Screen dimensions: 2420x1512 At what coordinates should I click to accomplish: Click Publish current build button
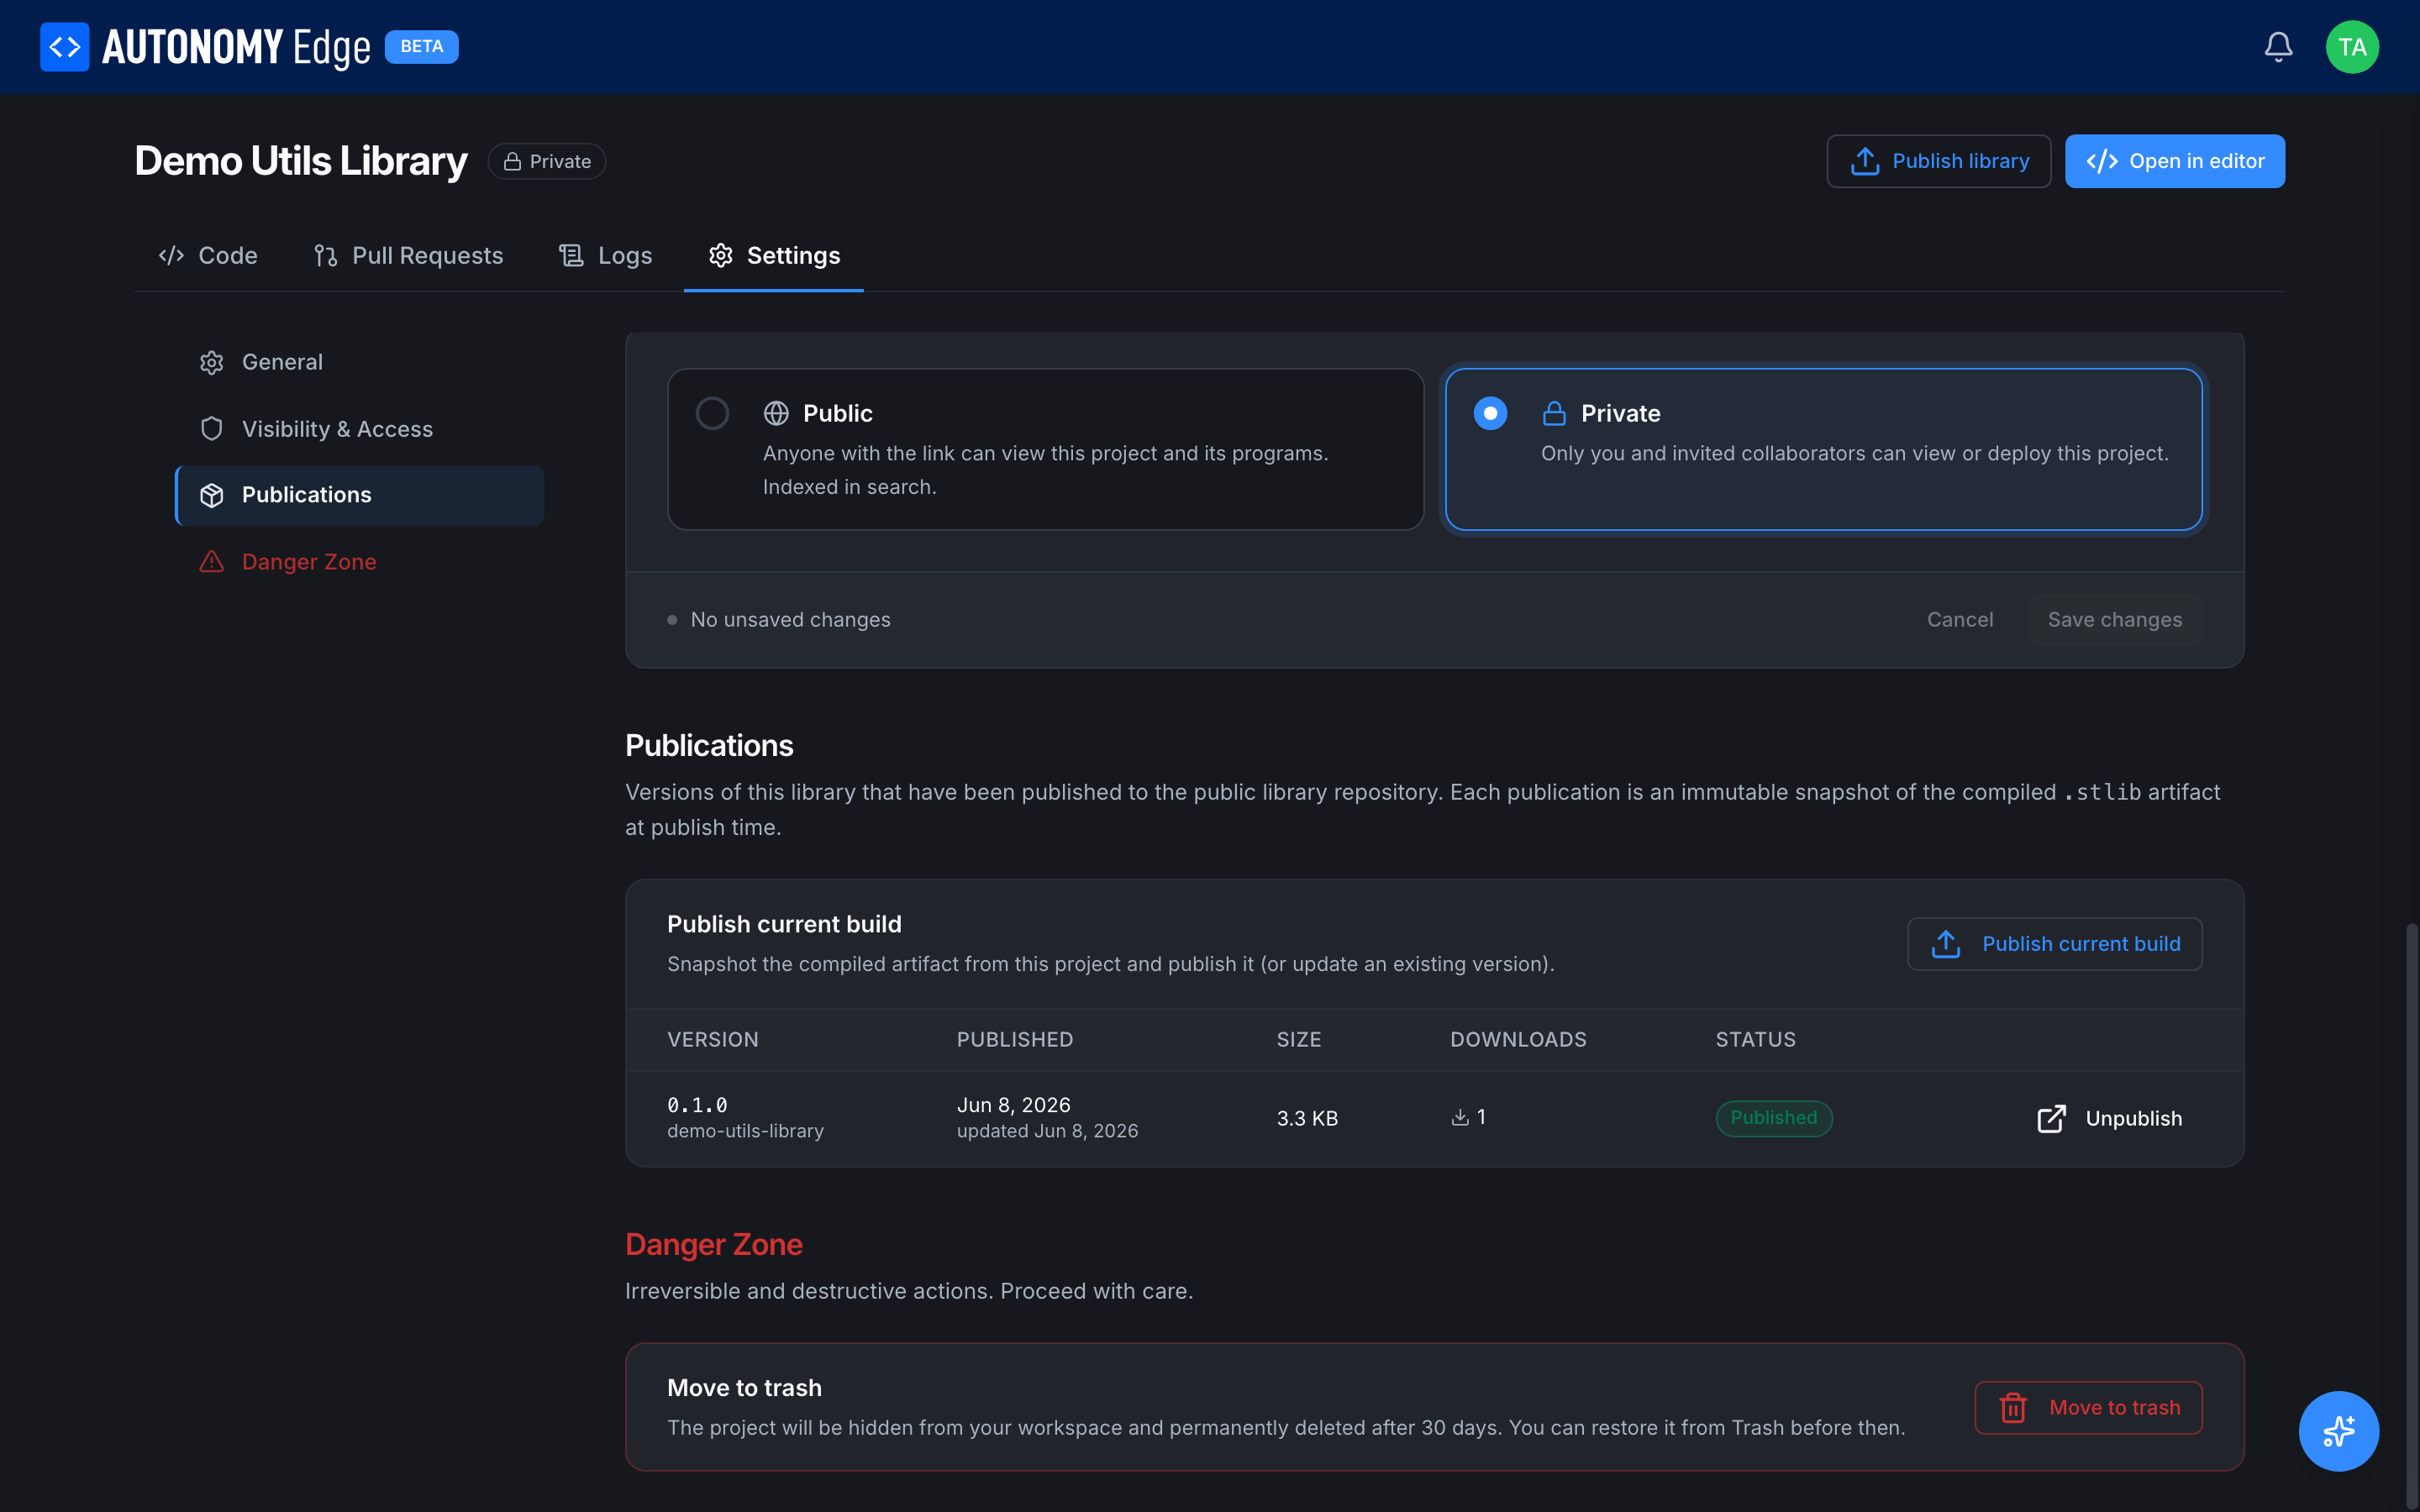point(2054,944)
